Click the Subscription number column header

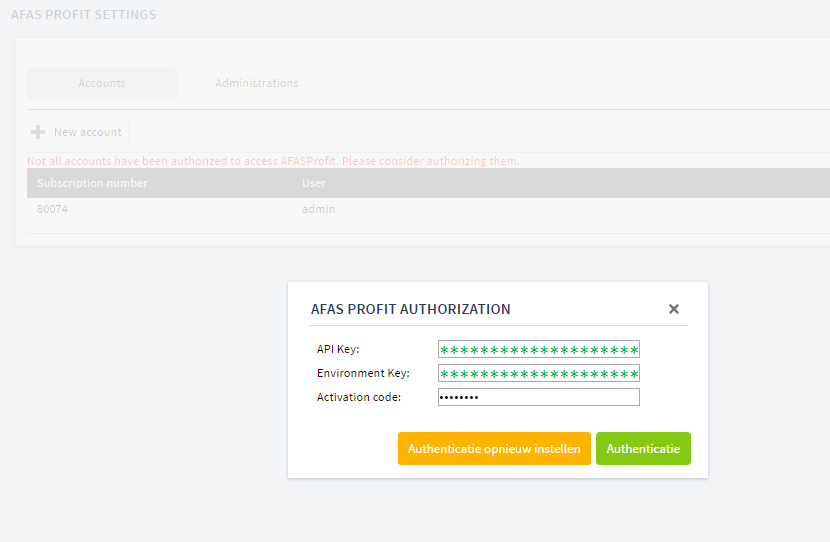click(x=93, y=183)
